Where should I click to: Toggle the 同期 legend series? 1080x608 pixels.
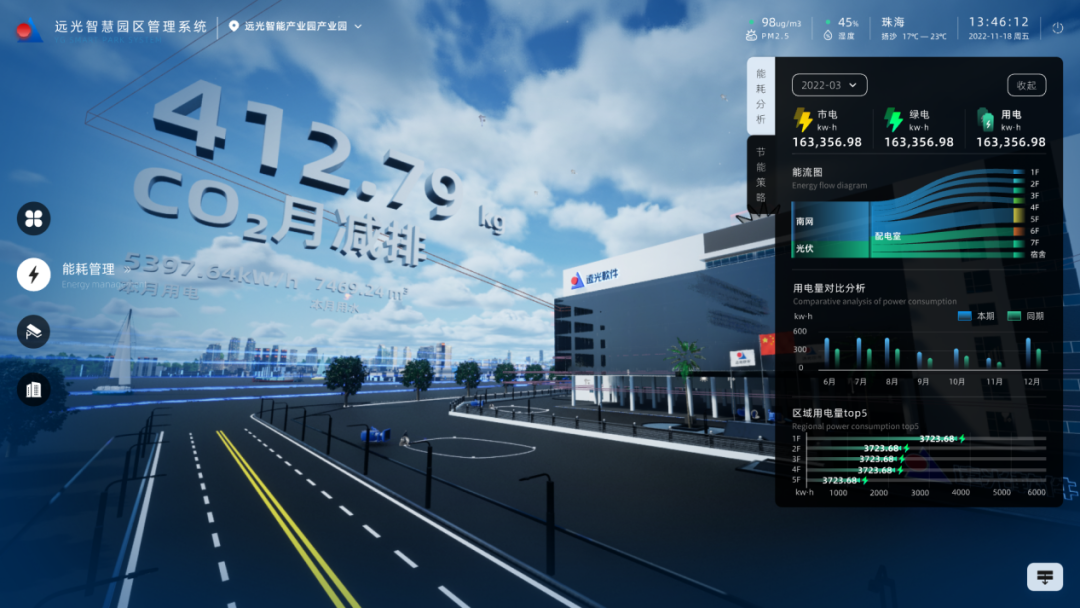(1025, 316)
